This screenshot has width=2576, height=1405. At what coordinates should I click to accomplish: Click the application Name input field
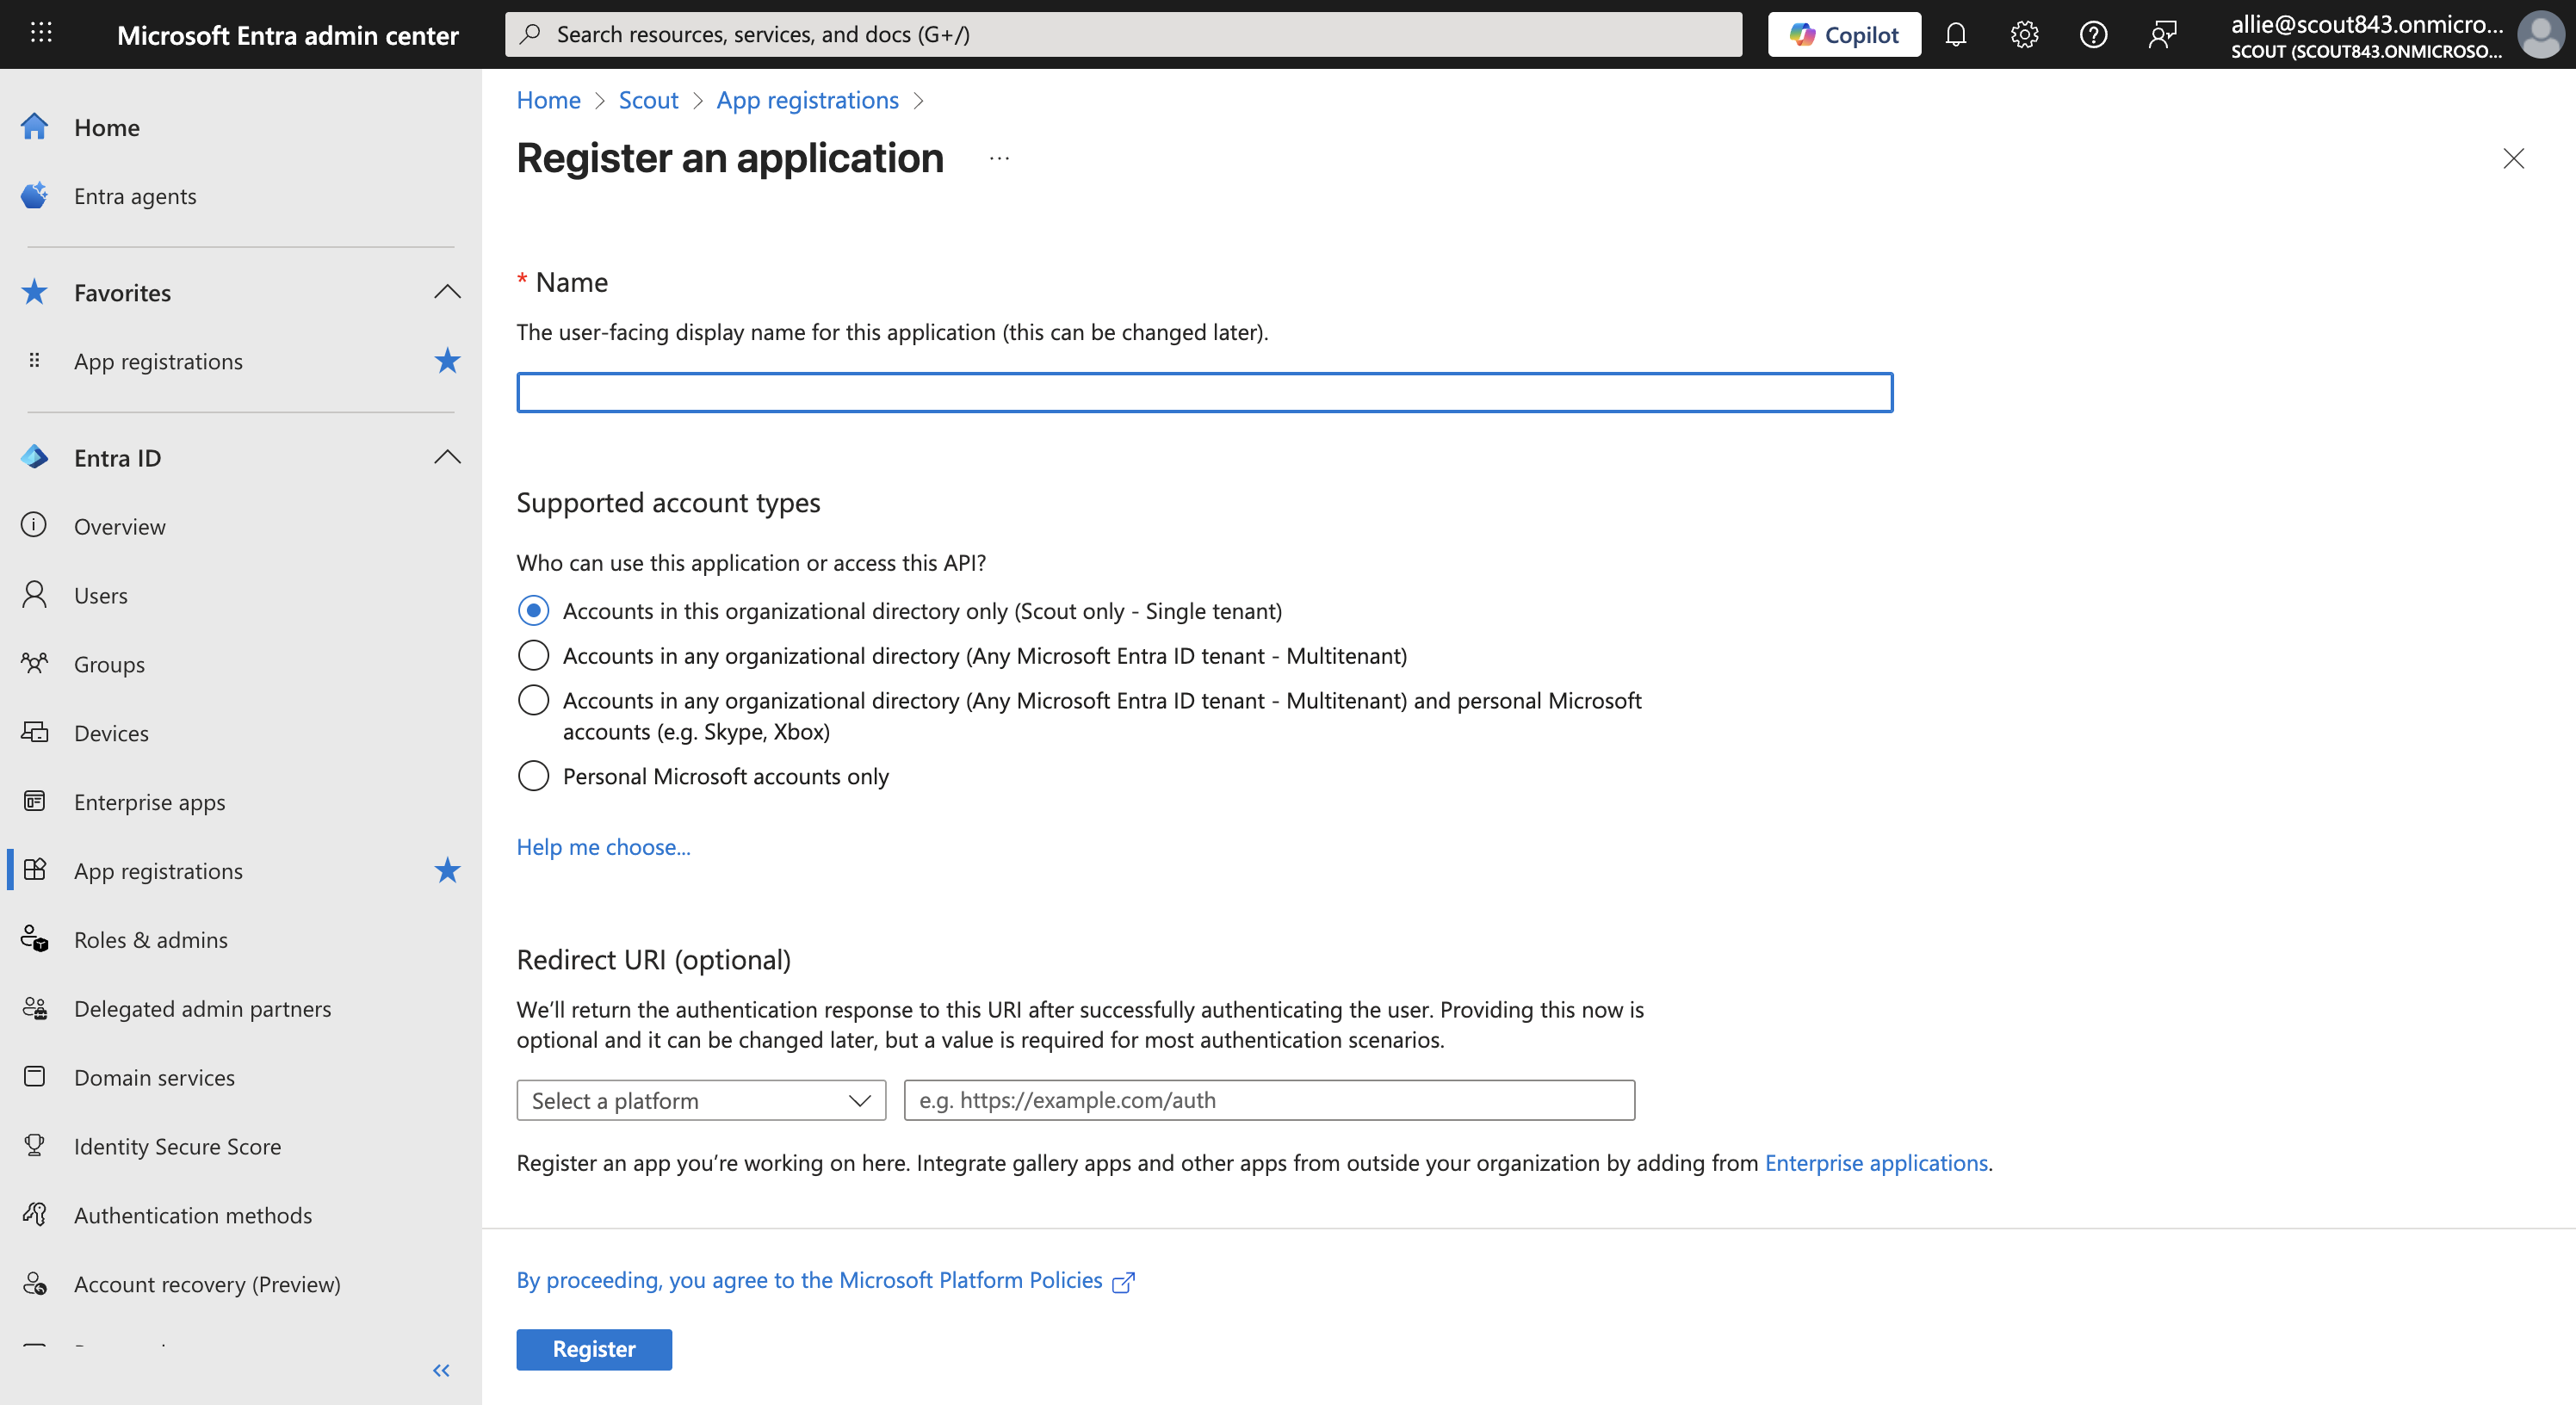tap(1204, 392)
